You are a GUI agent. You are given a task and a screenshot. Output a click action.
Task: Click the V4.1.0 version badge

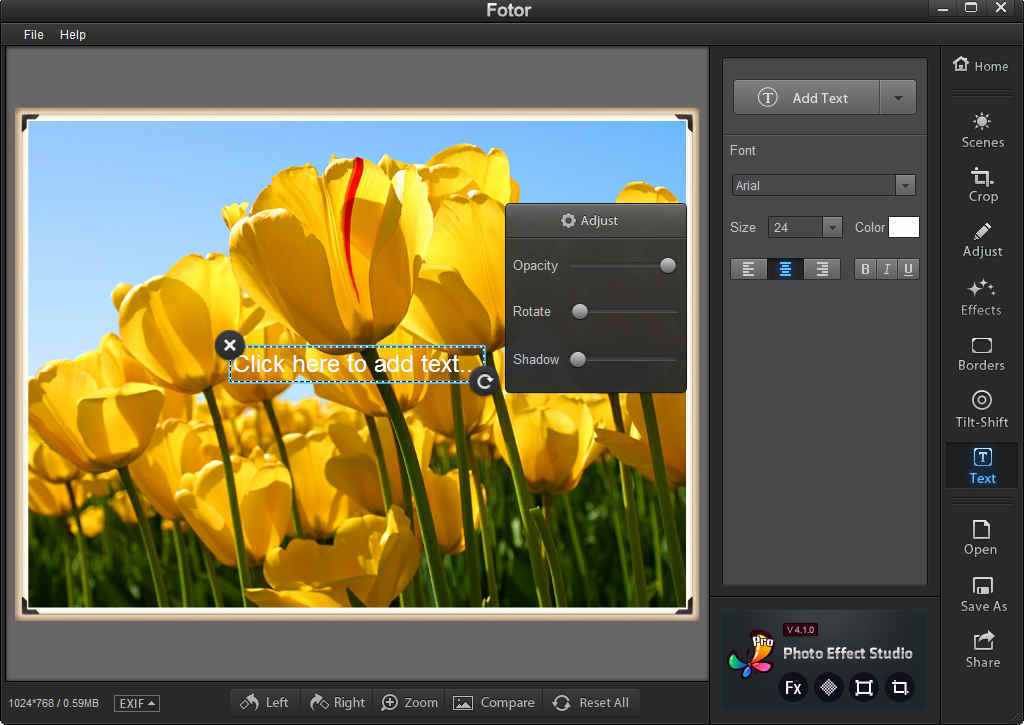(x=800, y=630)
